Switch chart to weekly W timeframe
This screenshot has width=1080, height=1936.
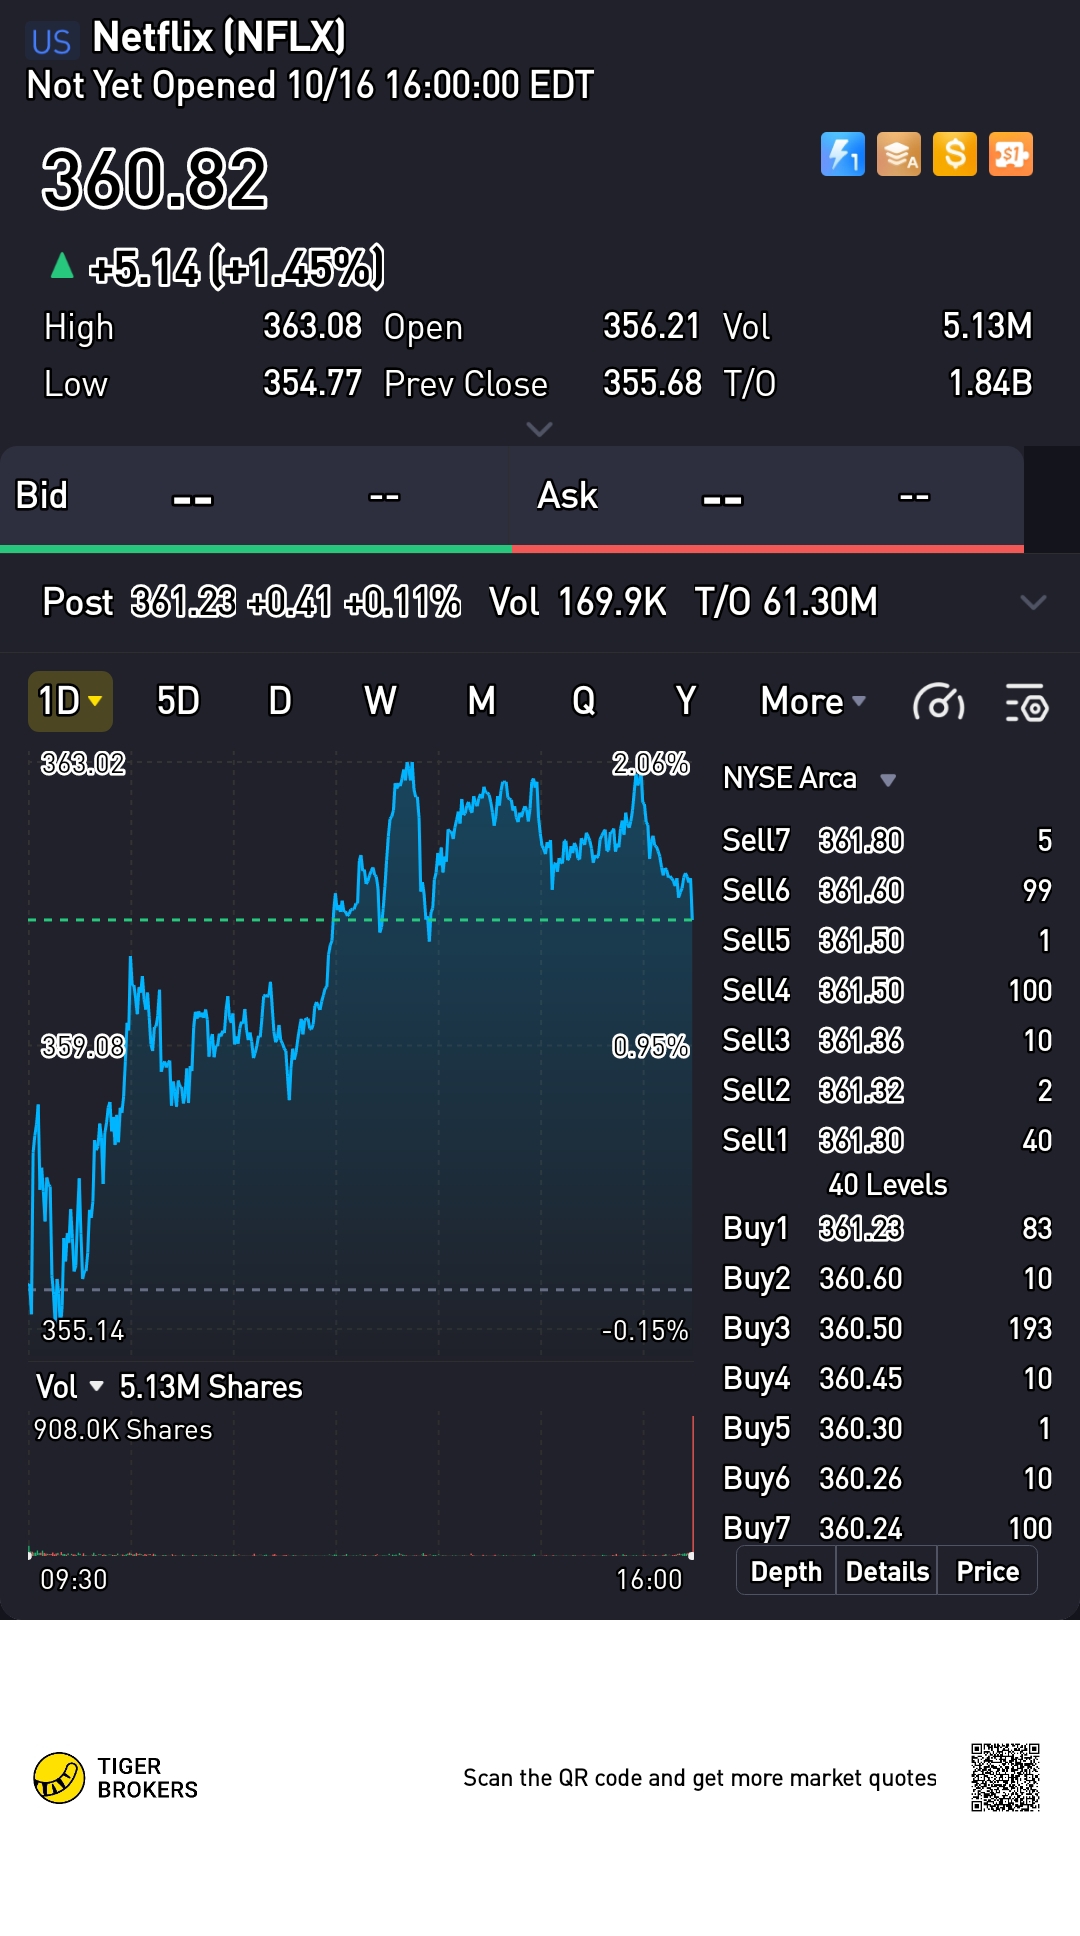380,702
